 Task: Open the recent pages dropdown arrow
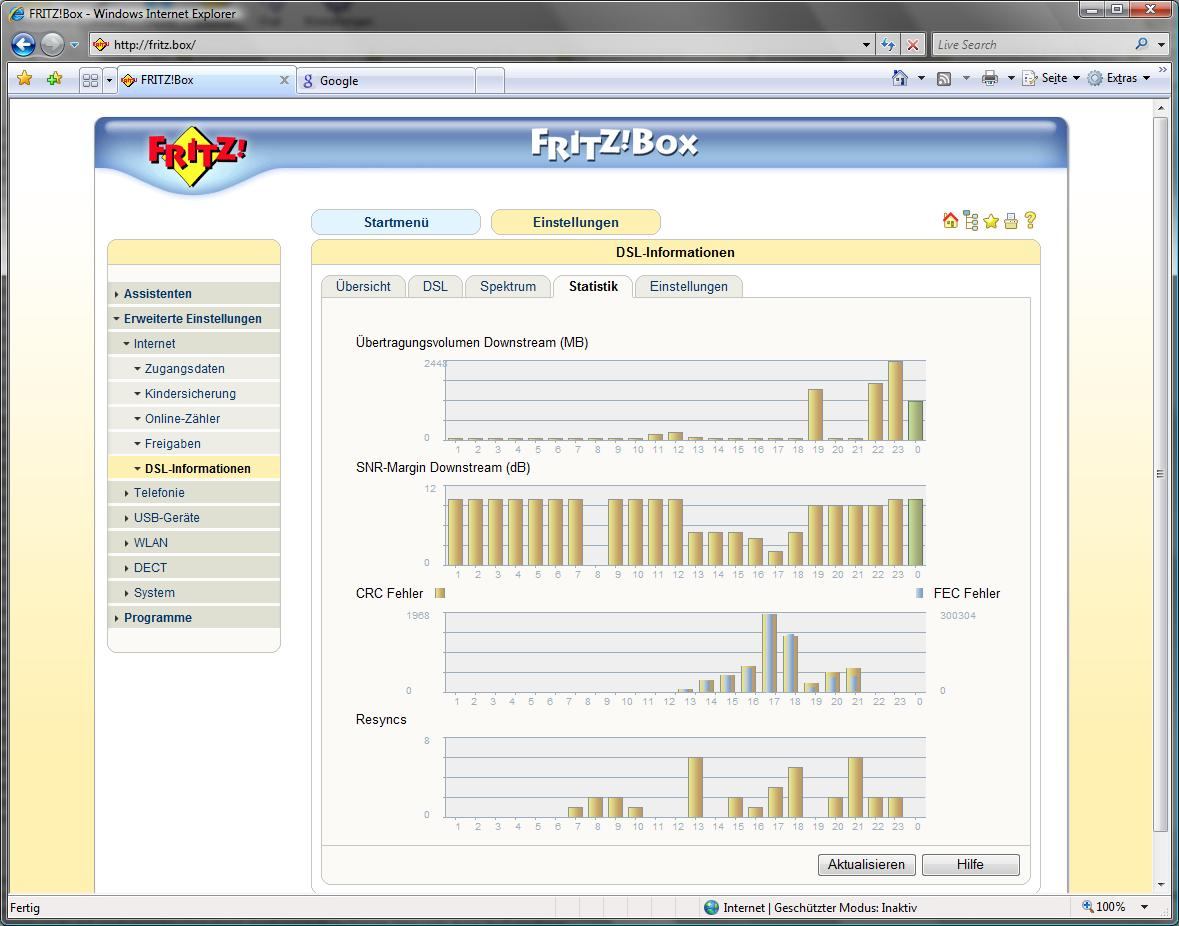point(74,44)
